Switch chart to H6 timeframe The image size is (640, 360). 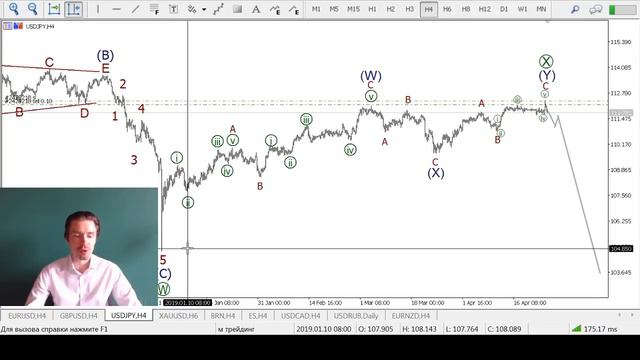(447, 9)
